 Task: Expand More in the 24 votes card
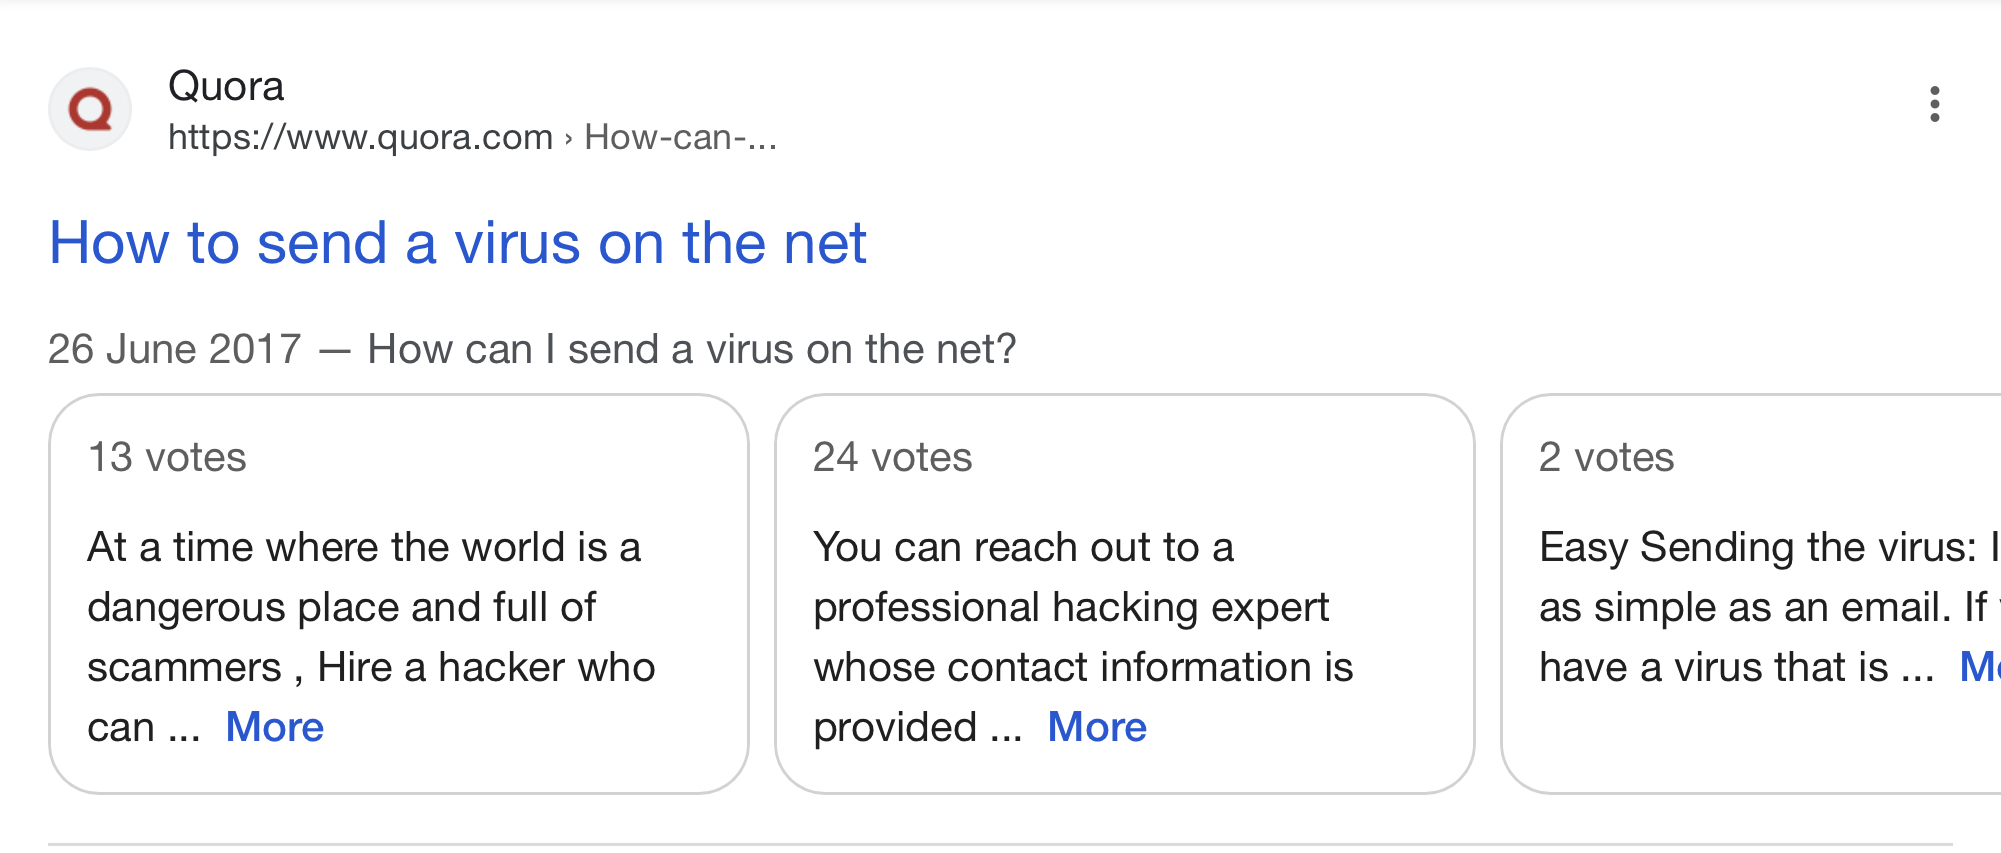(x=1097, y=727)
